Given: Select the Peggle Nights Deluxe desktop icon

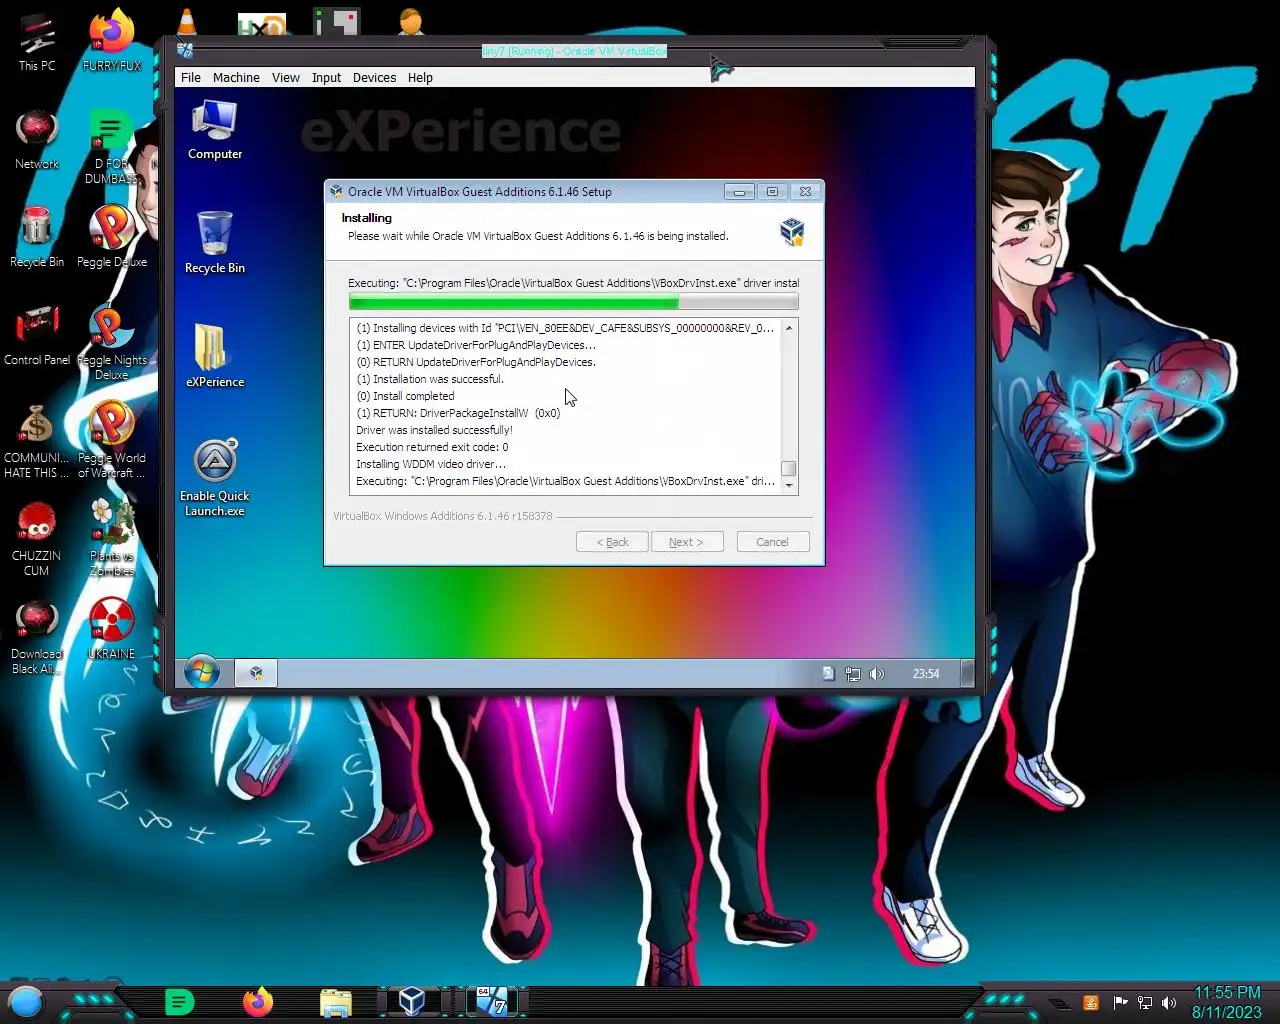Looking at the screenshot, I should tap(112, 342).
